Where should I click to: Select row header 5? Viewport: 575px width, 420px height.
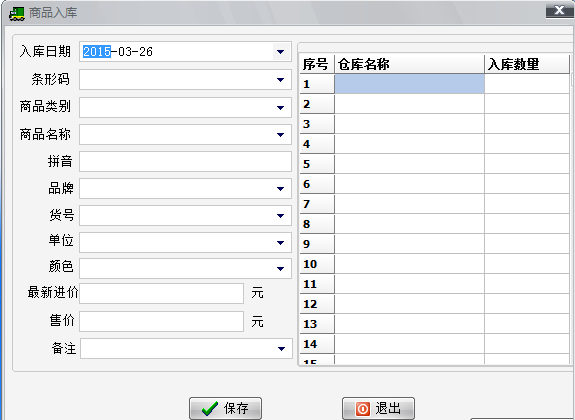point(317,164)
